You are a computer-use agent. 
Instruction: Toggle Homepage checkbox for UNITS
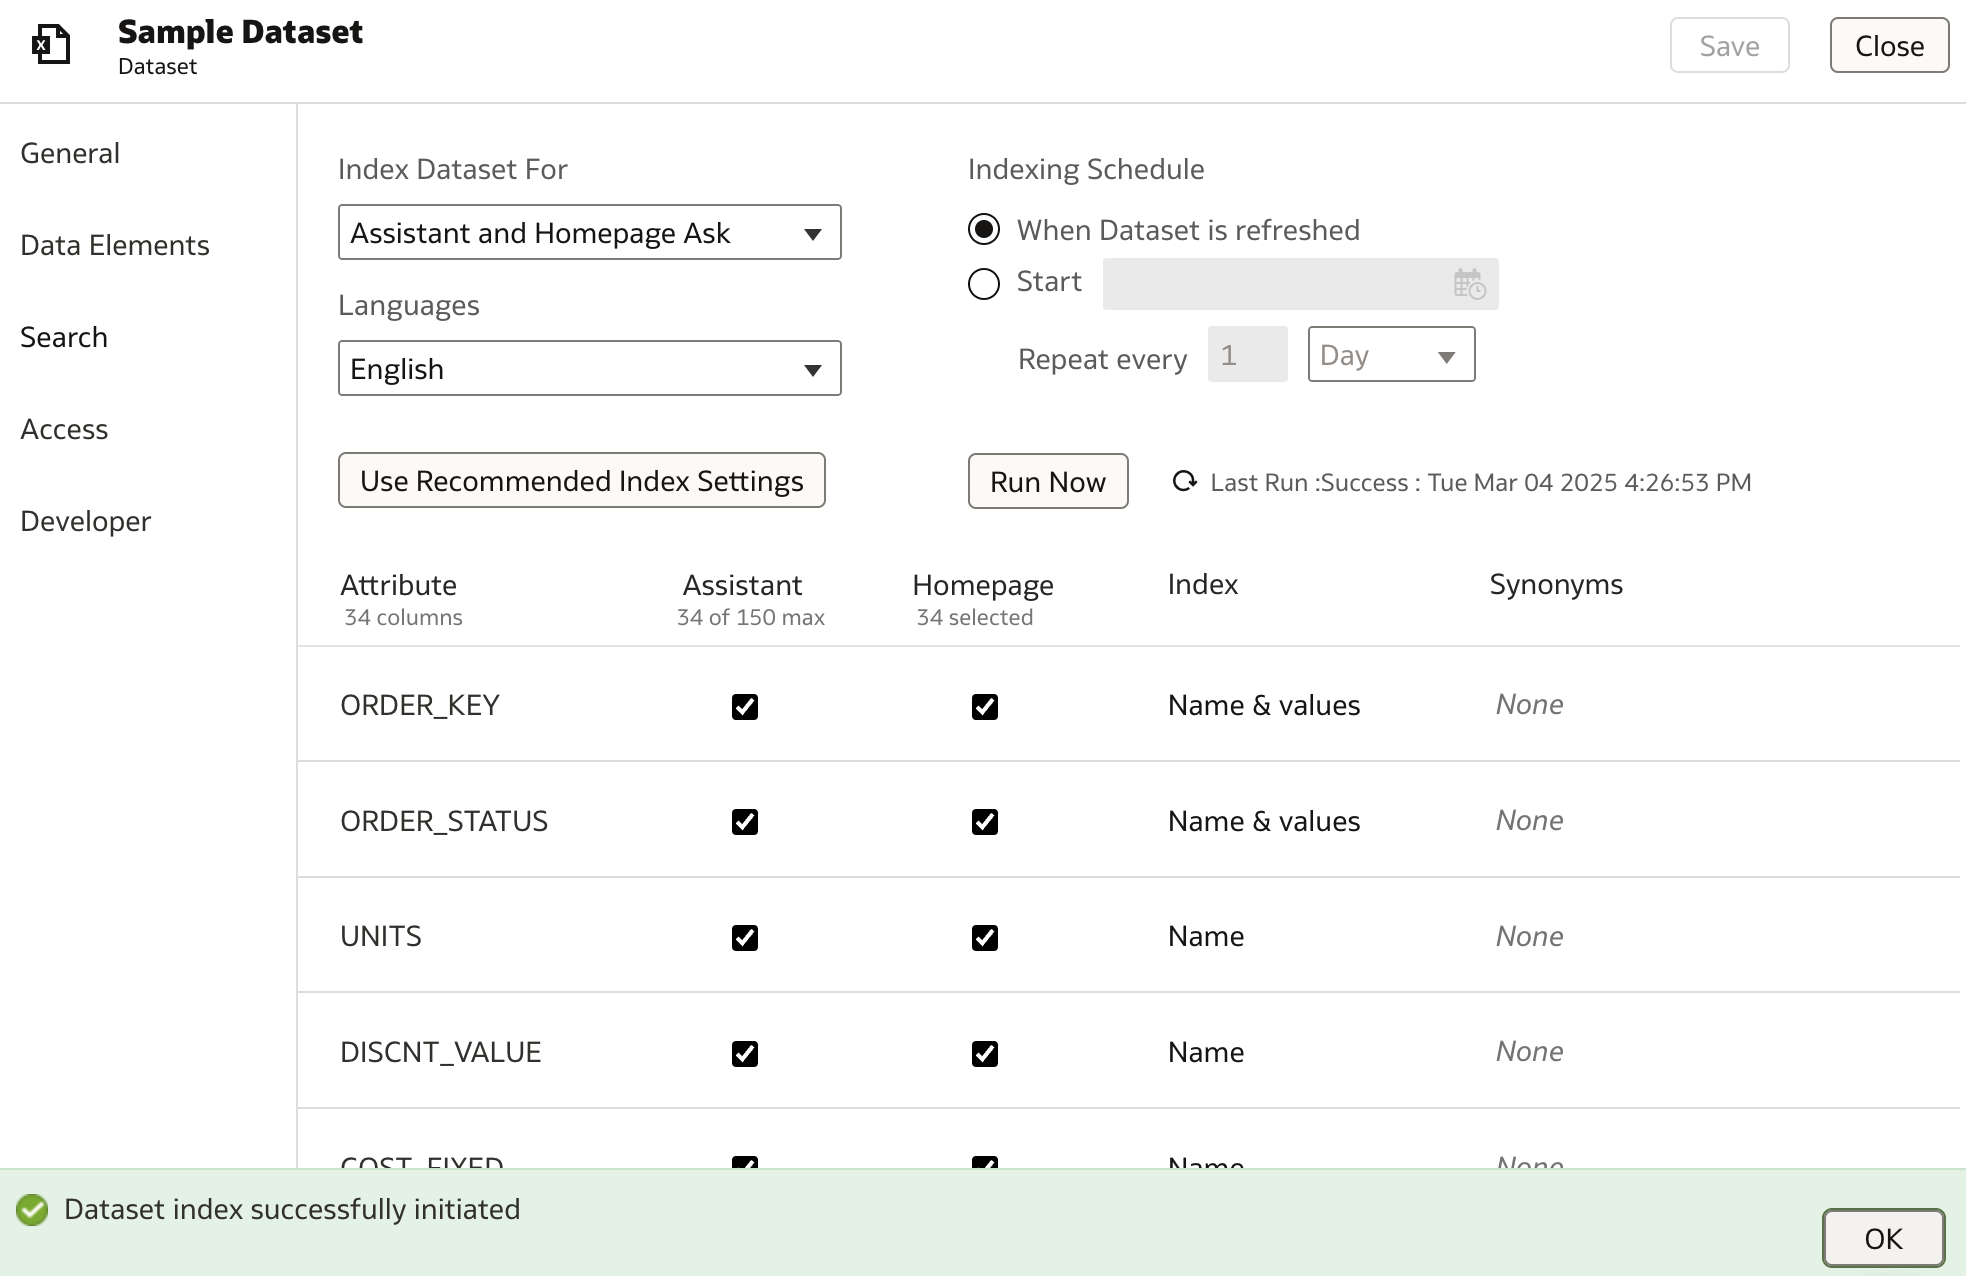coord(985,938)
